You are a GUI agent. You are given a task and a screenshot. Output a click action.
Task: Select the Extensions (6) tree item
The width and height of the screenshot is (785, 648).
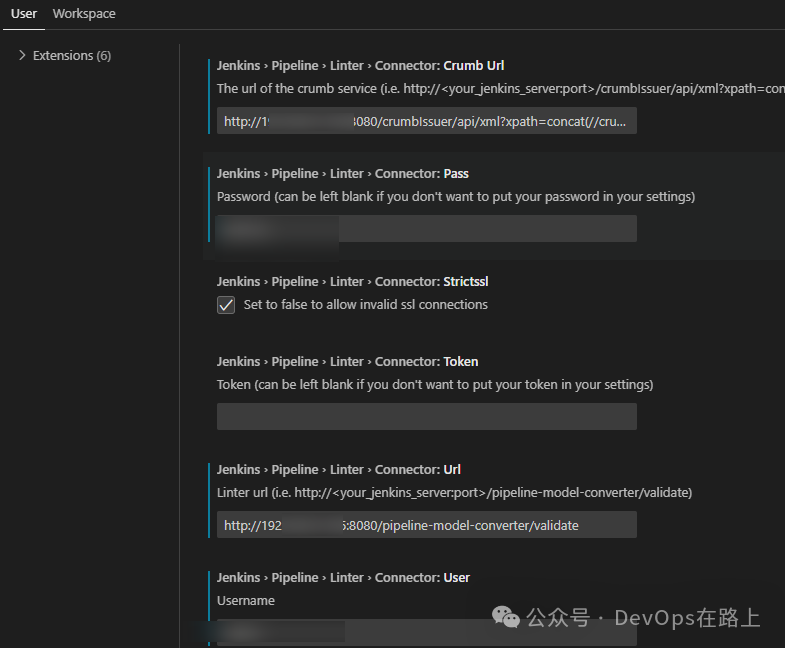(72, 56)
